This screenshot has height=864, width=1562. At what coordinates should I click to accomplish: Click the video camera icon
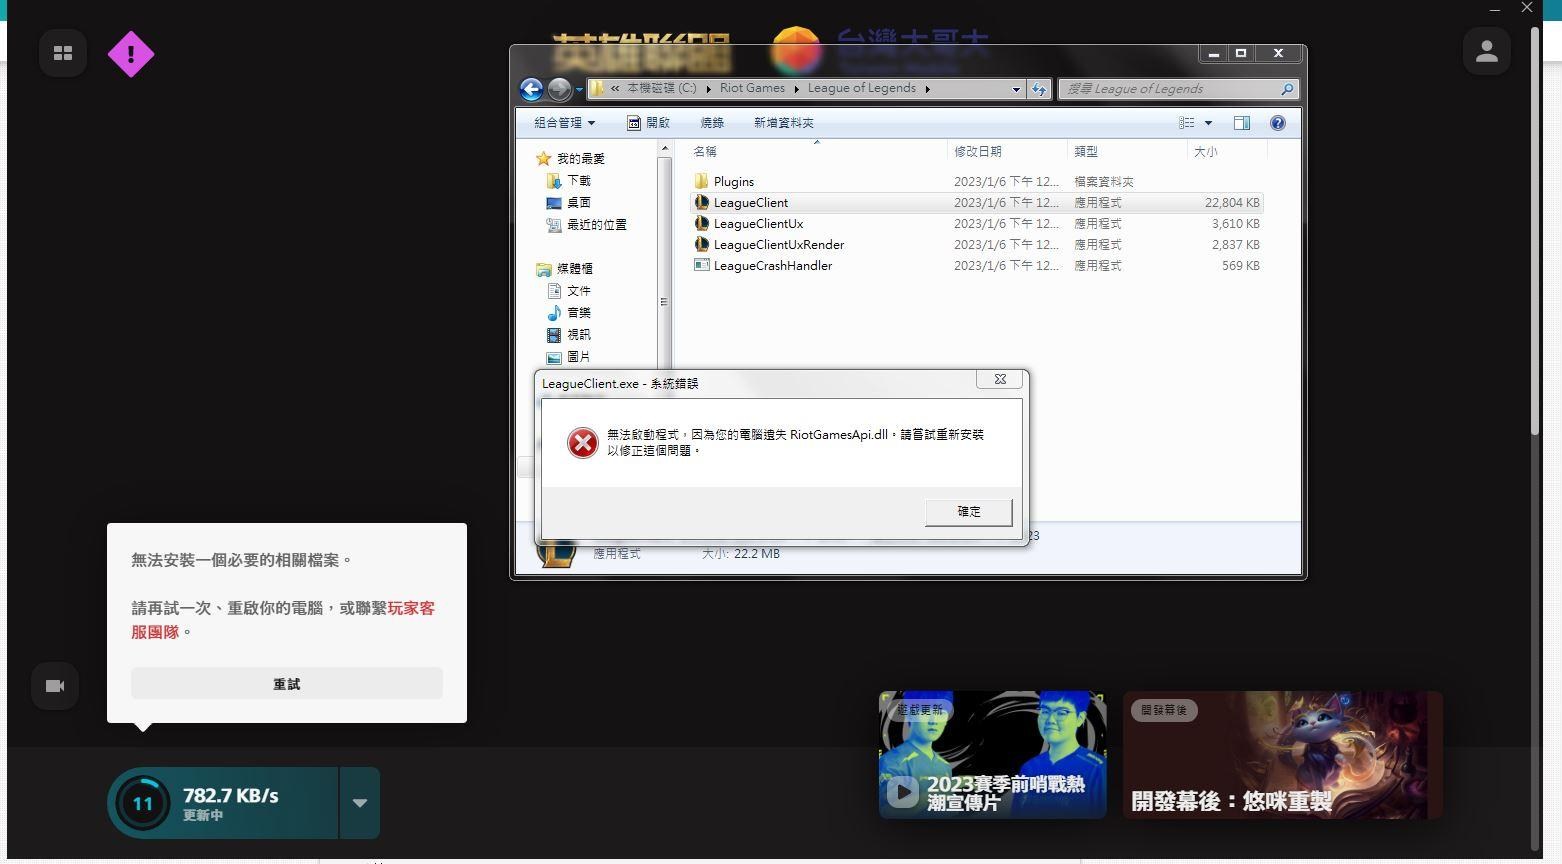point(55,686)
